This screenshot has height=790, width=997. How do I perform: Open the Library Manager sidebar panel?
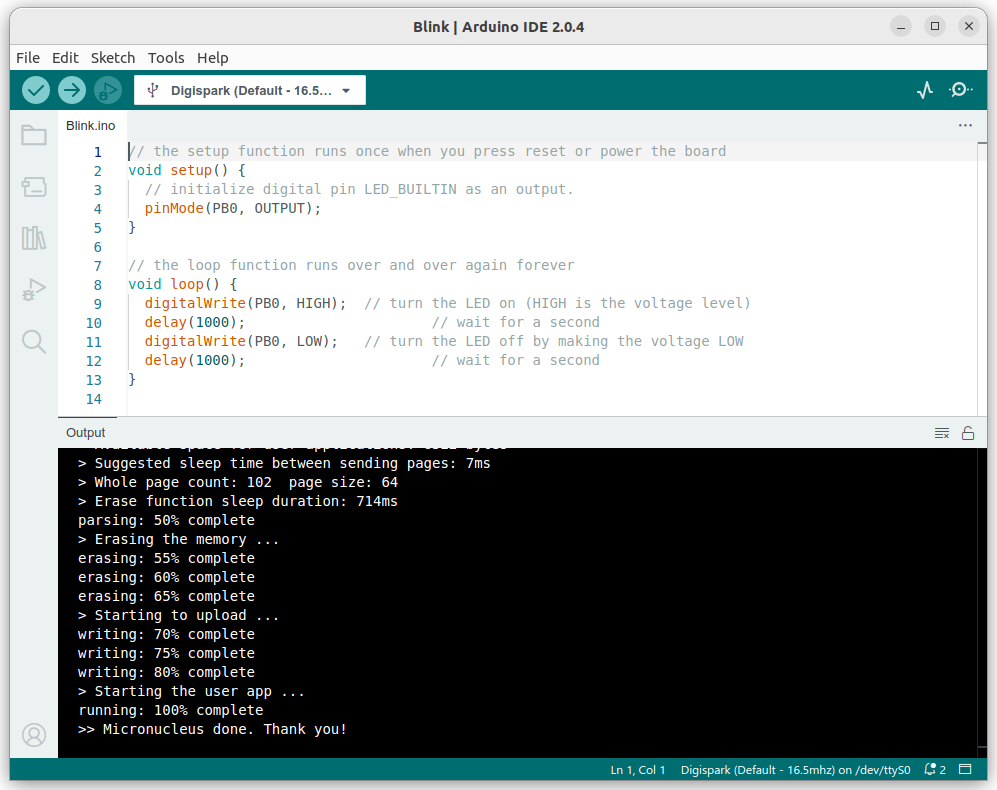pos(34,238)
